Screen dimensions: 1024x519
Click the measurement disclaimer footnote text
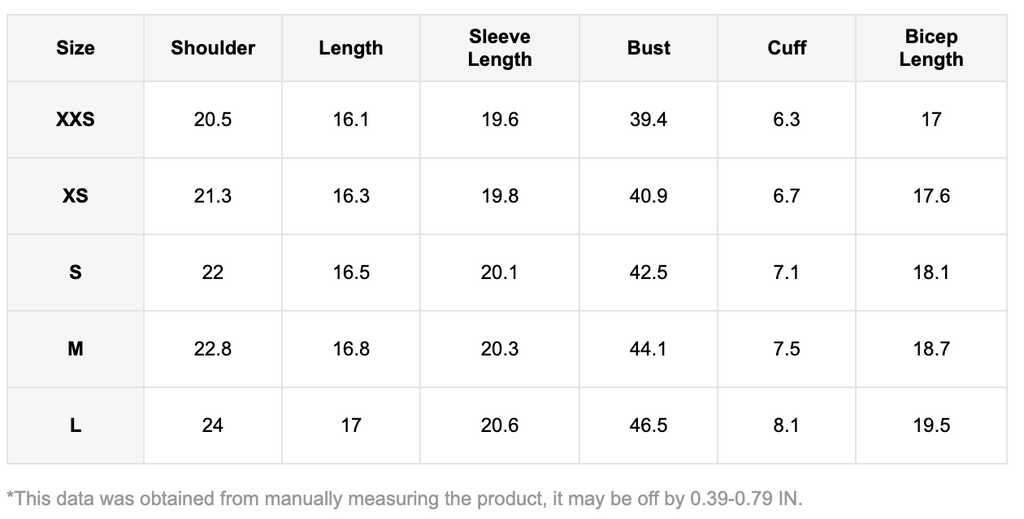(405, 497)
